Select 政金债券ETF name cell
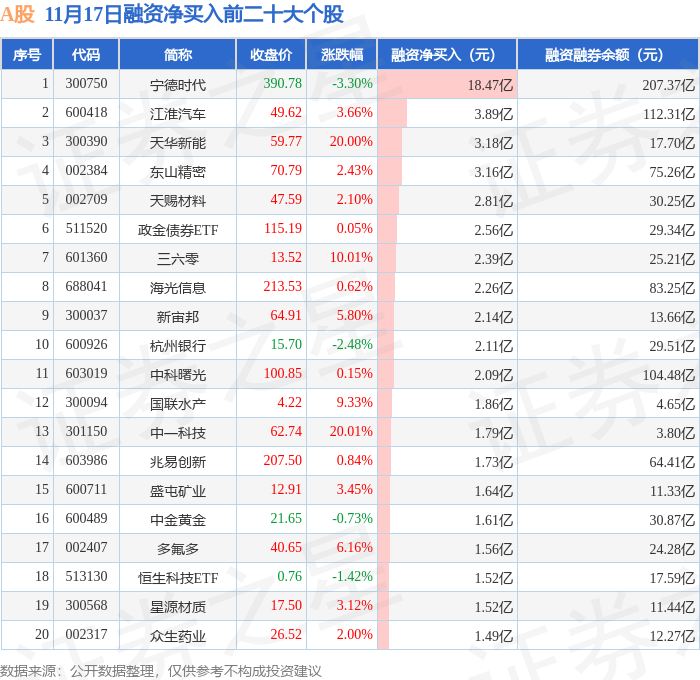Screen dimensions: 700x680 point(178,229)
